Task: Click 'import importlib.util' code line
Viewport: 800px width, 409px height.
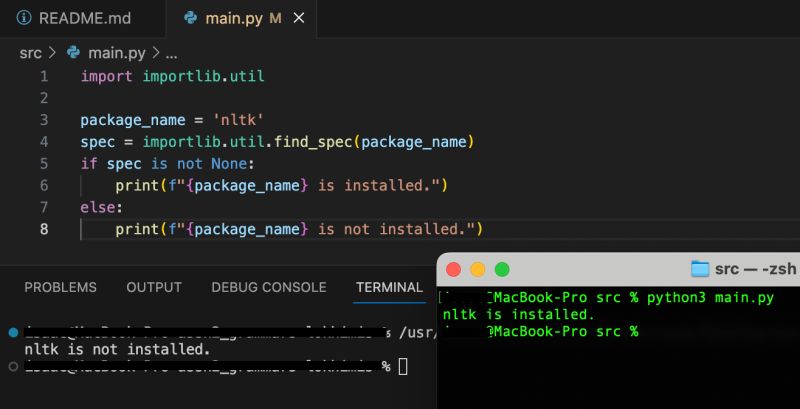Action: (172, 76)
